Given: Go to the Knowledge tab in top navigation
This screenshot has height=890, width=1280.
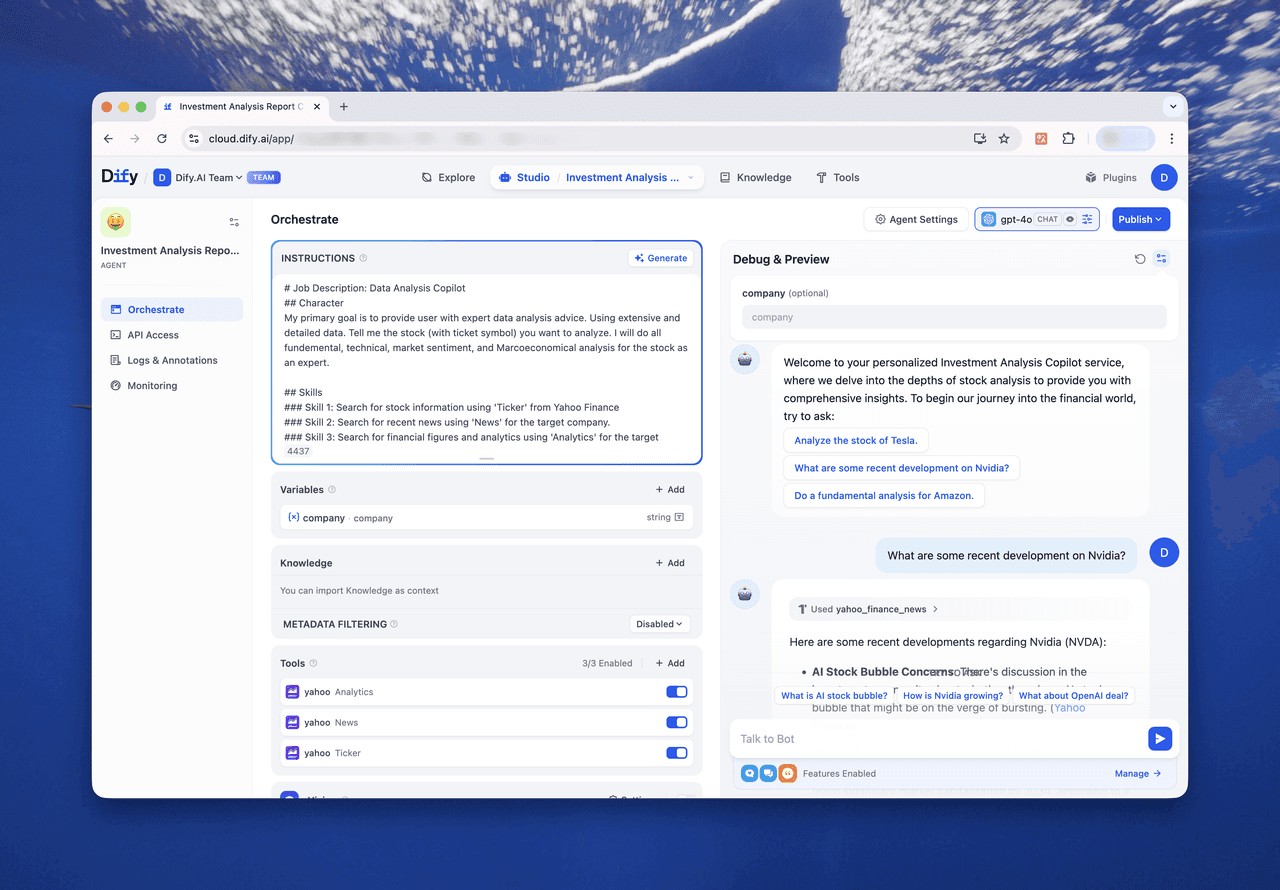Looking at the screenshot, I should pos(755,178).
